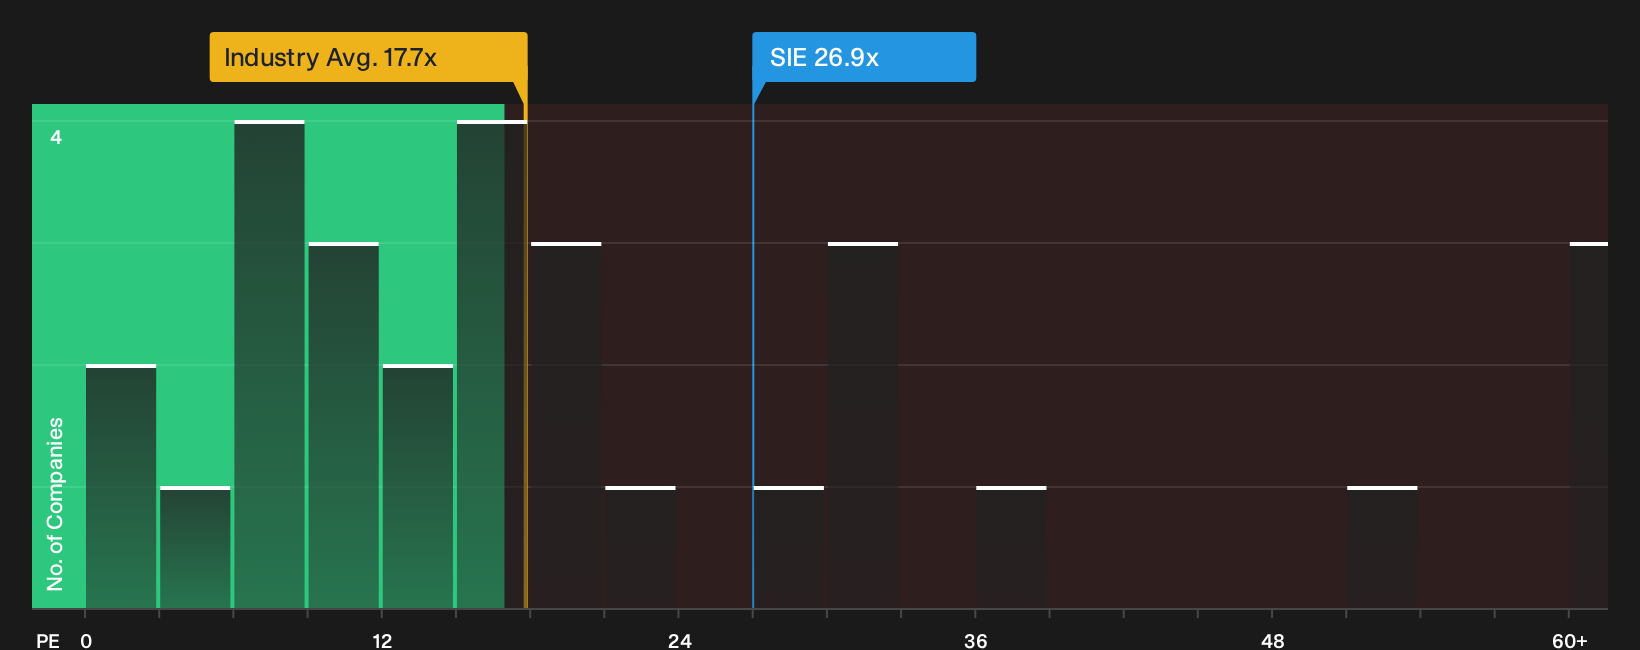Click the Industry Avg. 17.7x label
The width and height of the screenshot is (1640, 650).
(368, 57)
